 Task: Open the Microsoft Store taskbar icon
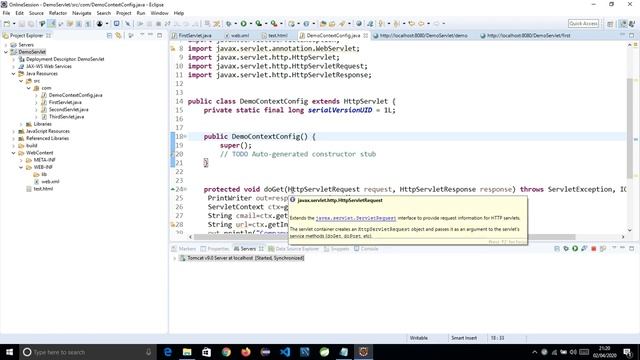point(207,352)
